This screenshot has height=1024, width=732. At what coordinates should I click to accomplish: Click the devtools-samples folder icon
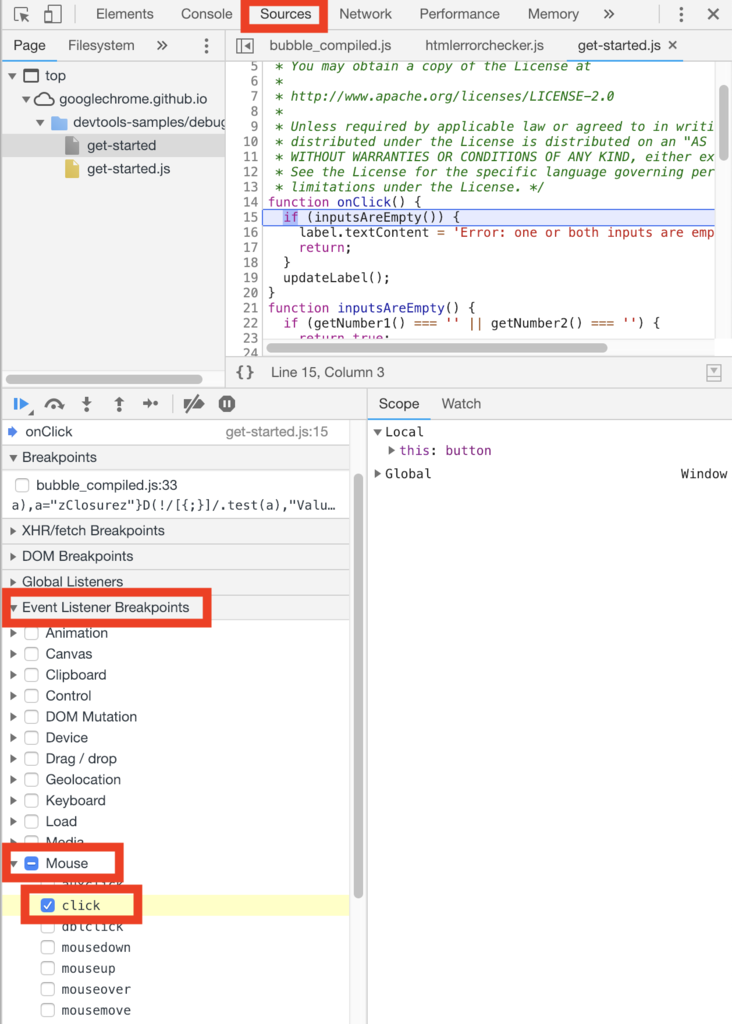pyautogui.click(x=59, y=123)
